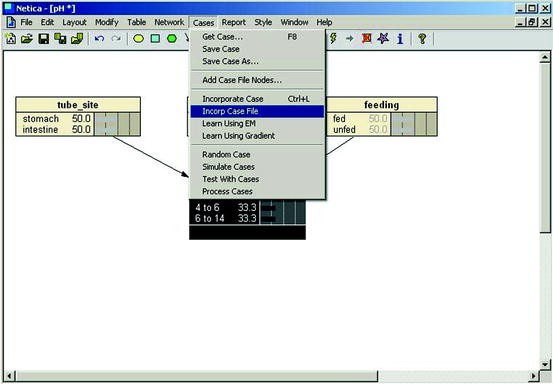The width and height of the screenshot is (553, 384).
Task: Click the new network toolbar icon
Action: click(x=11, y=38)
